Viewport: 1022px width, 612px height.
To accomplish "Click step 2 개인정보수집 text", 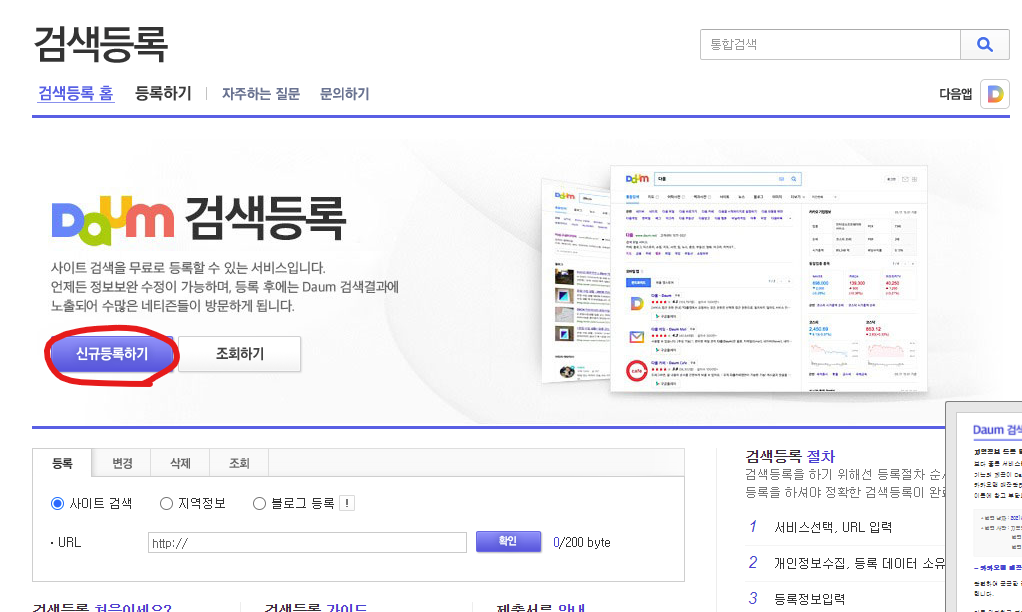I will point(858,562).
